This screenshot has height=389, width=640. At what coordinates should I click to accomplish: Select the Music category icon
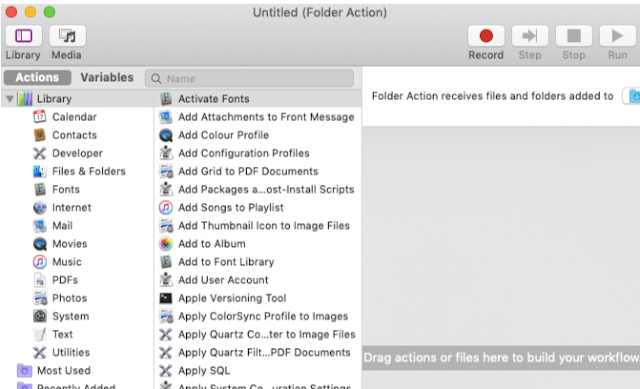tap(40, 262)
